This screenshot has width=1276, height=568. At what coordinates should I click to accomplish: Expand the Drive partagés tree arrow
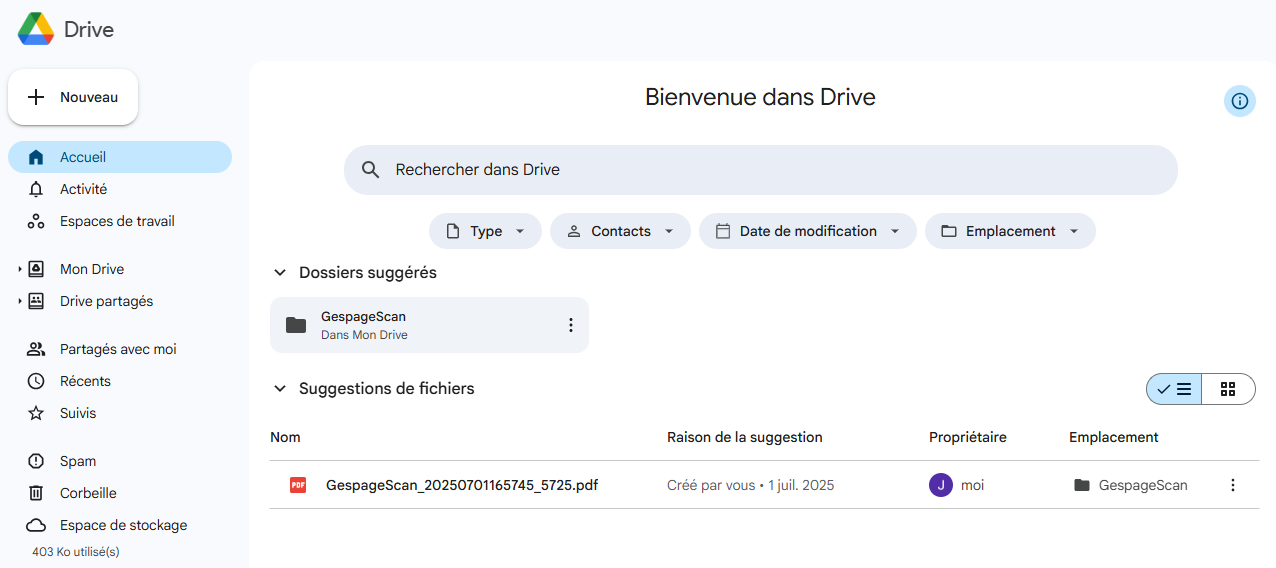pyautogui.click(x=19, y=301)
